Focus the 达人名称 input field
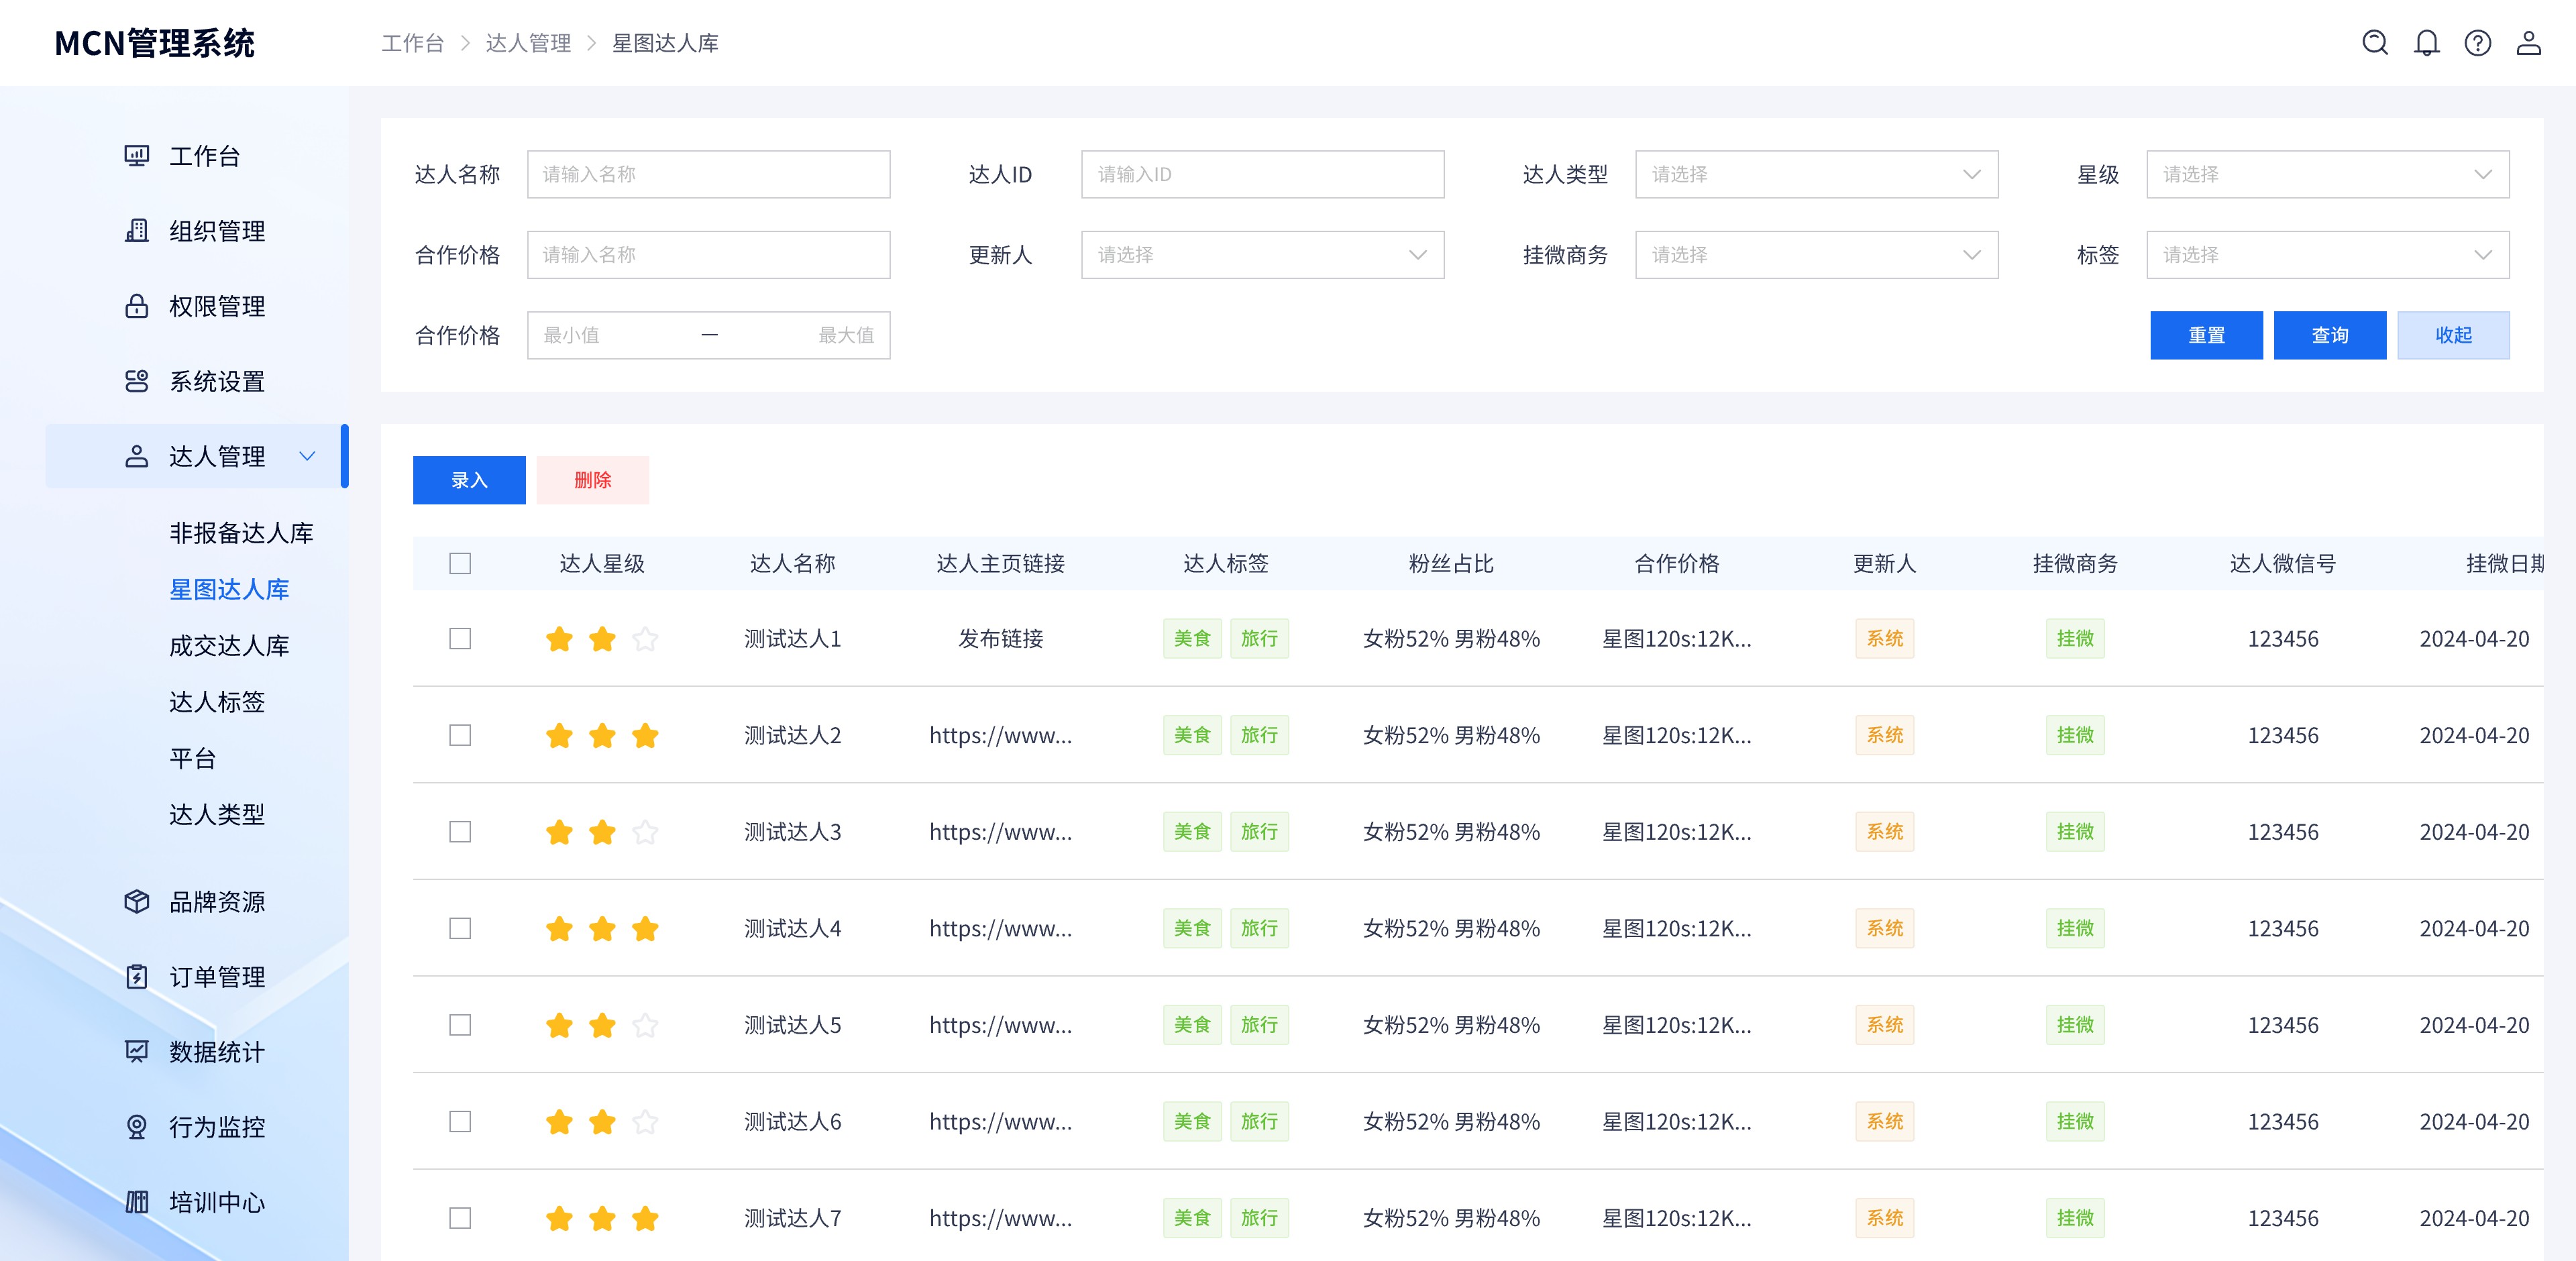Image resolution: width=2576 pixels, height=1261 pixels. [708, 174]
